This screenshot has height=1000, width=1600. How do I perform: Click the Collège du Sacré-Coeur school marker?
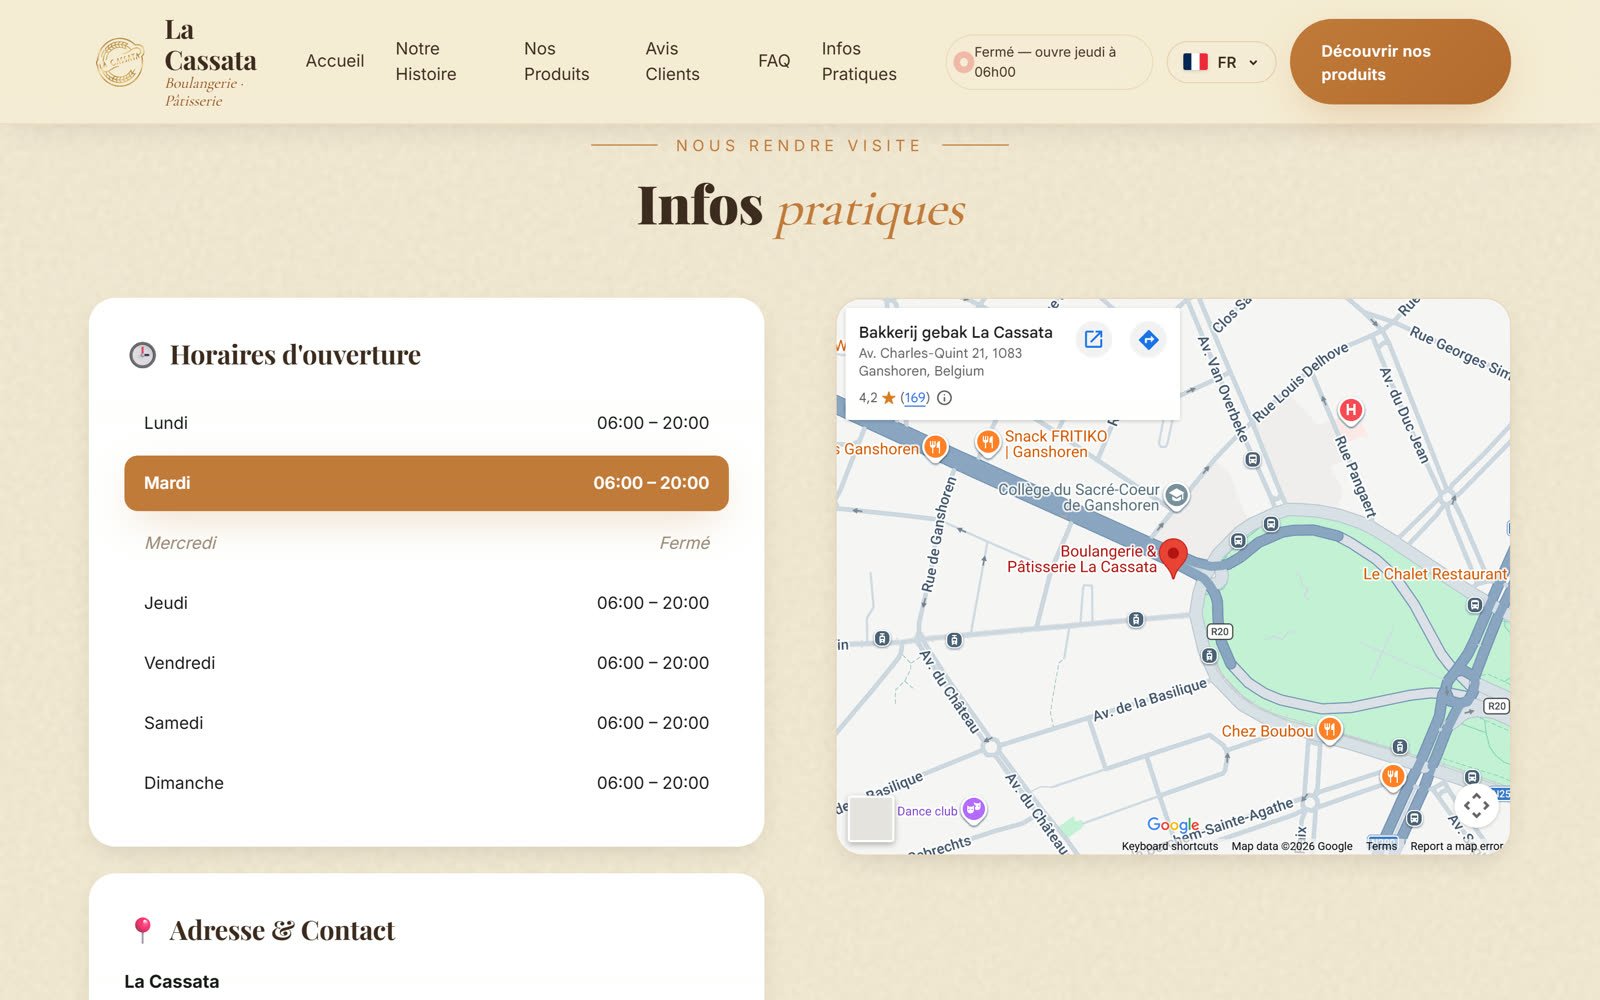(x=1177, y=495)
